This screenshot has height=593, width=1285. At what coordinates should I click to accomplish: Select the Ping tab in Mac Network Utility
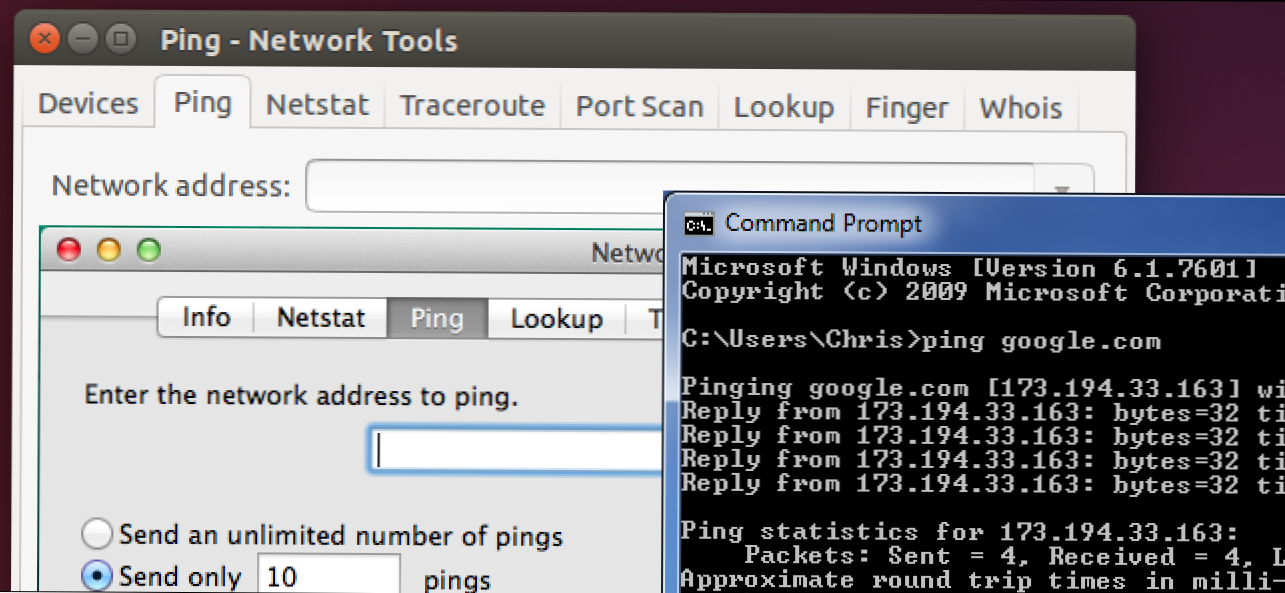437,318
